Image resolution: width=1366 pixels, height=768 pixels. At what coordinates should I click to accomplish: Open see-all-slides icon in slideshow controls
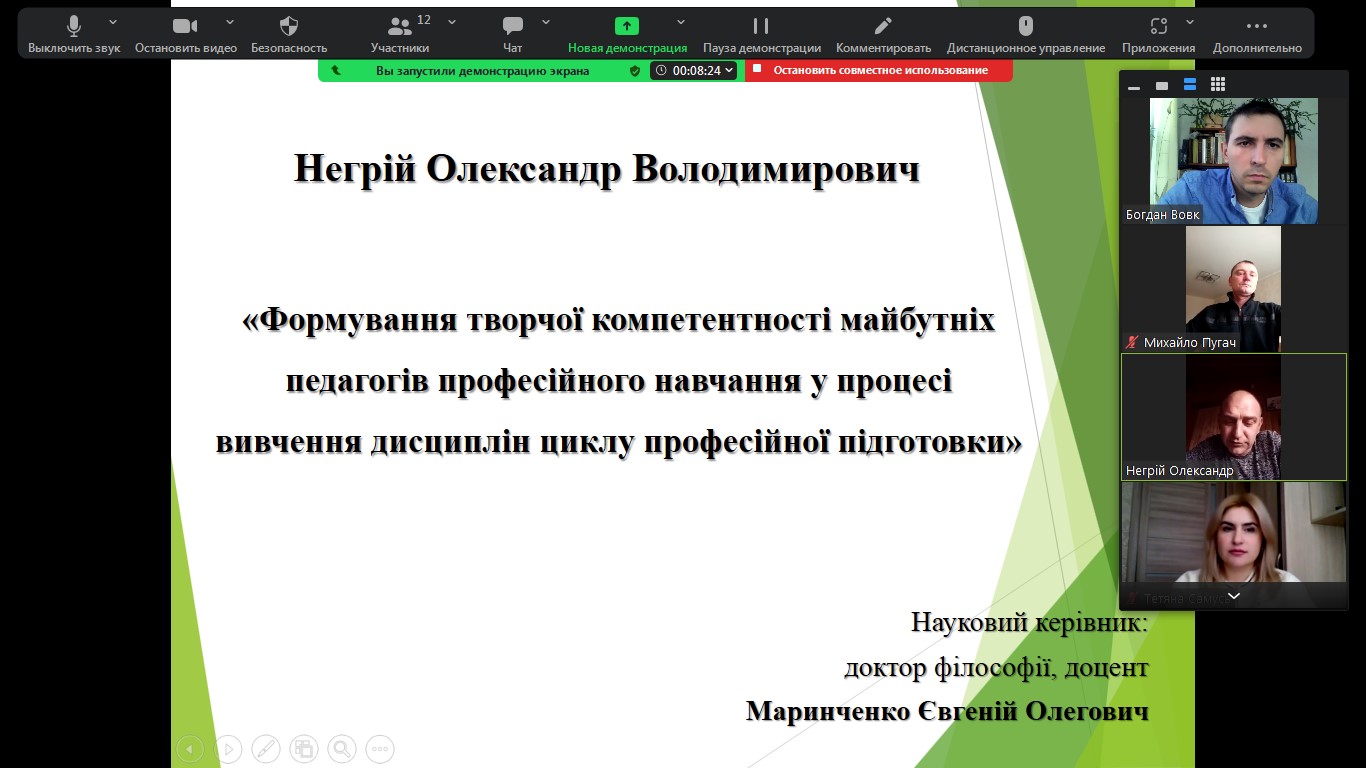tap(303, 748)
